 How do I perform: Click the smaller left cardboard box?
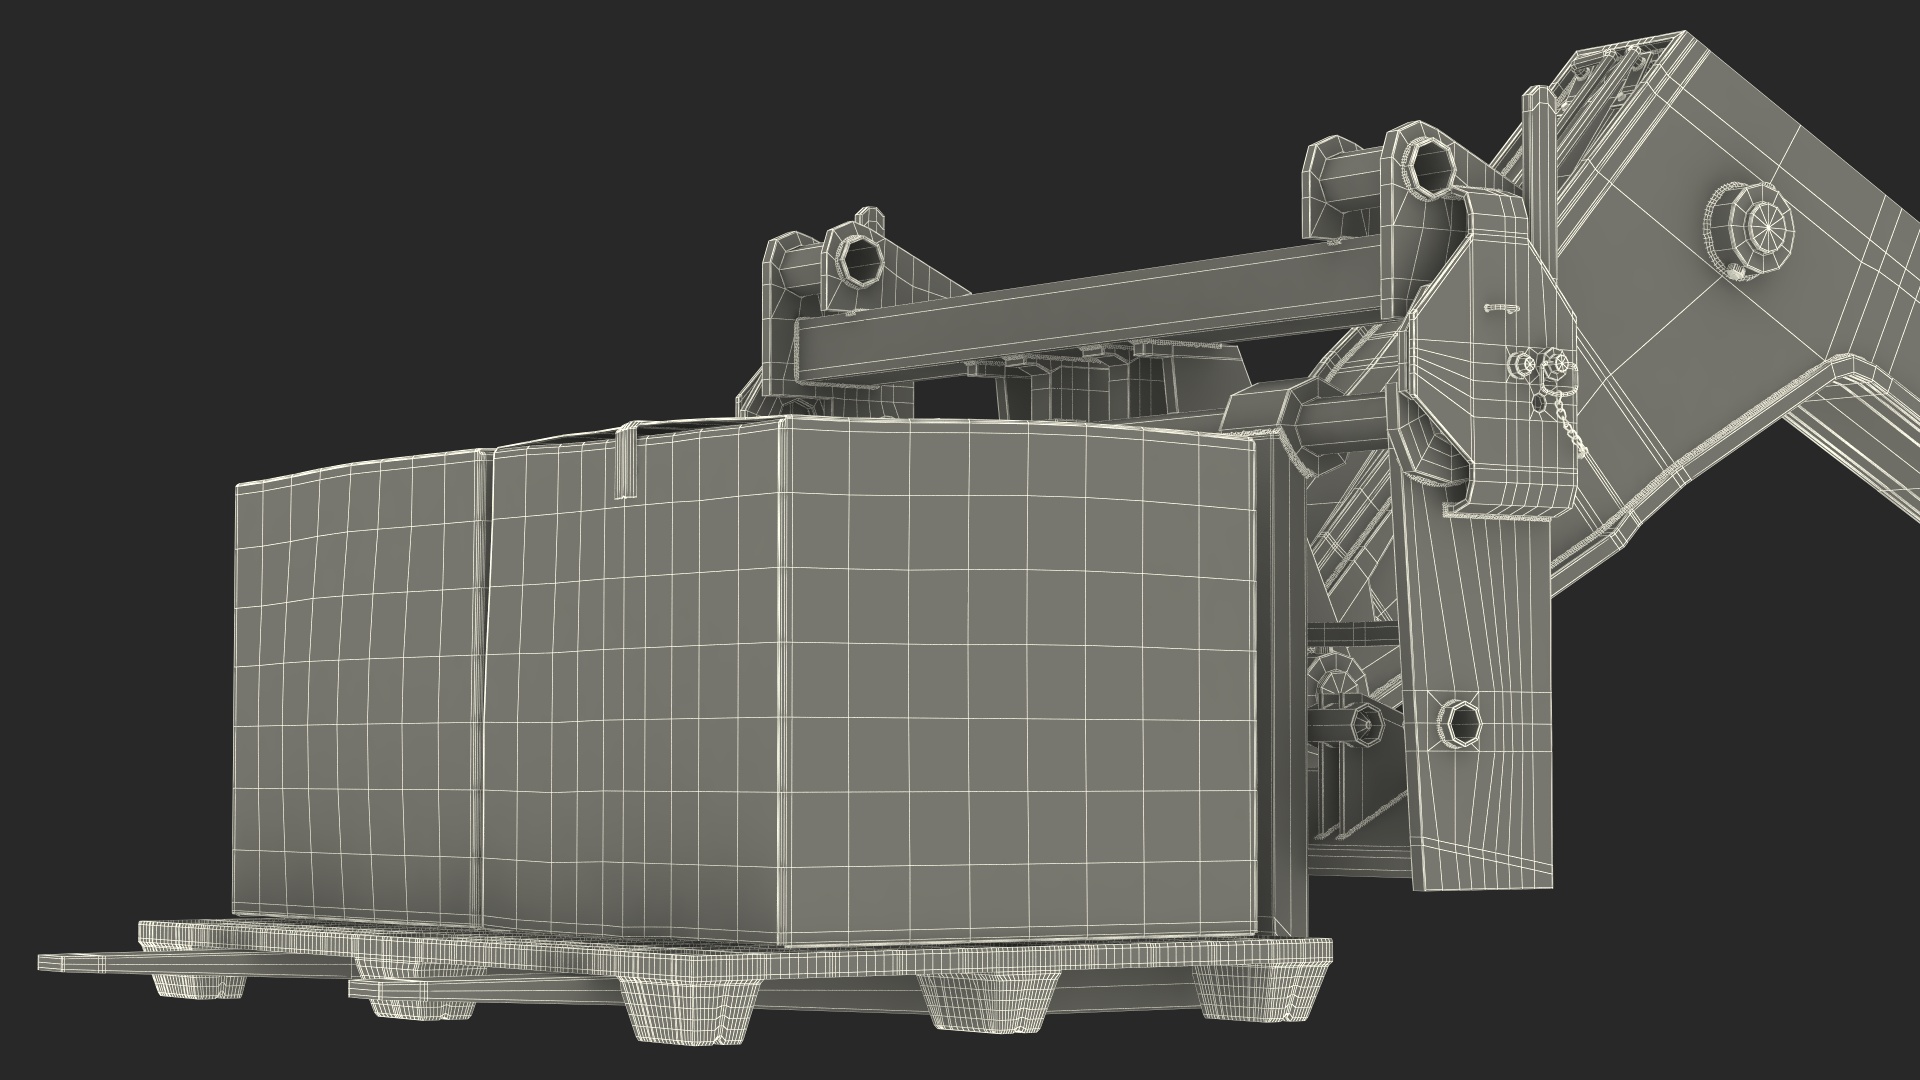(358, 690)
